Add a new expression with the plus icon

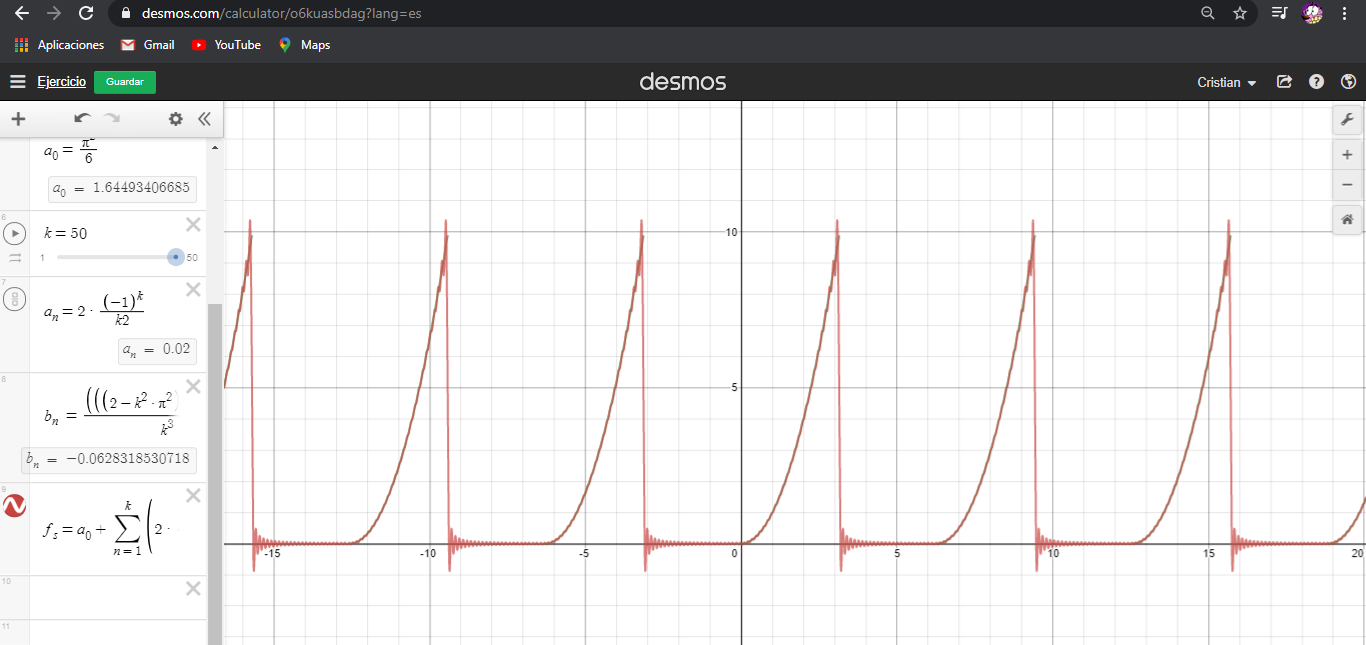[18, 119]
